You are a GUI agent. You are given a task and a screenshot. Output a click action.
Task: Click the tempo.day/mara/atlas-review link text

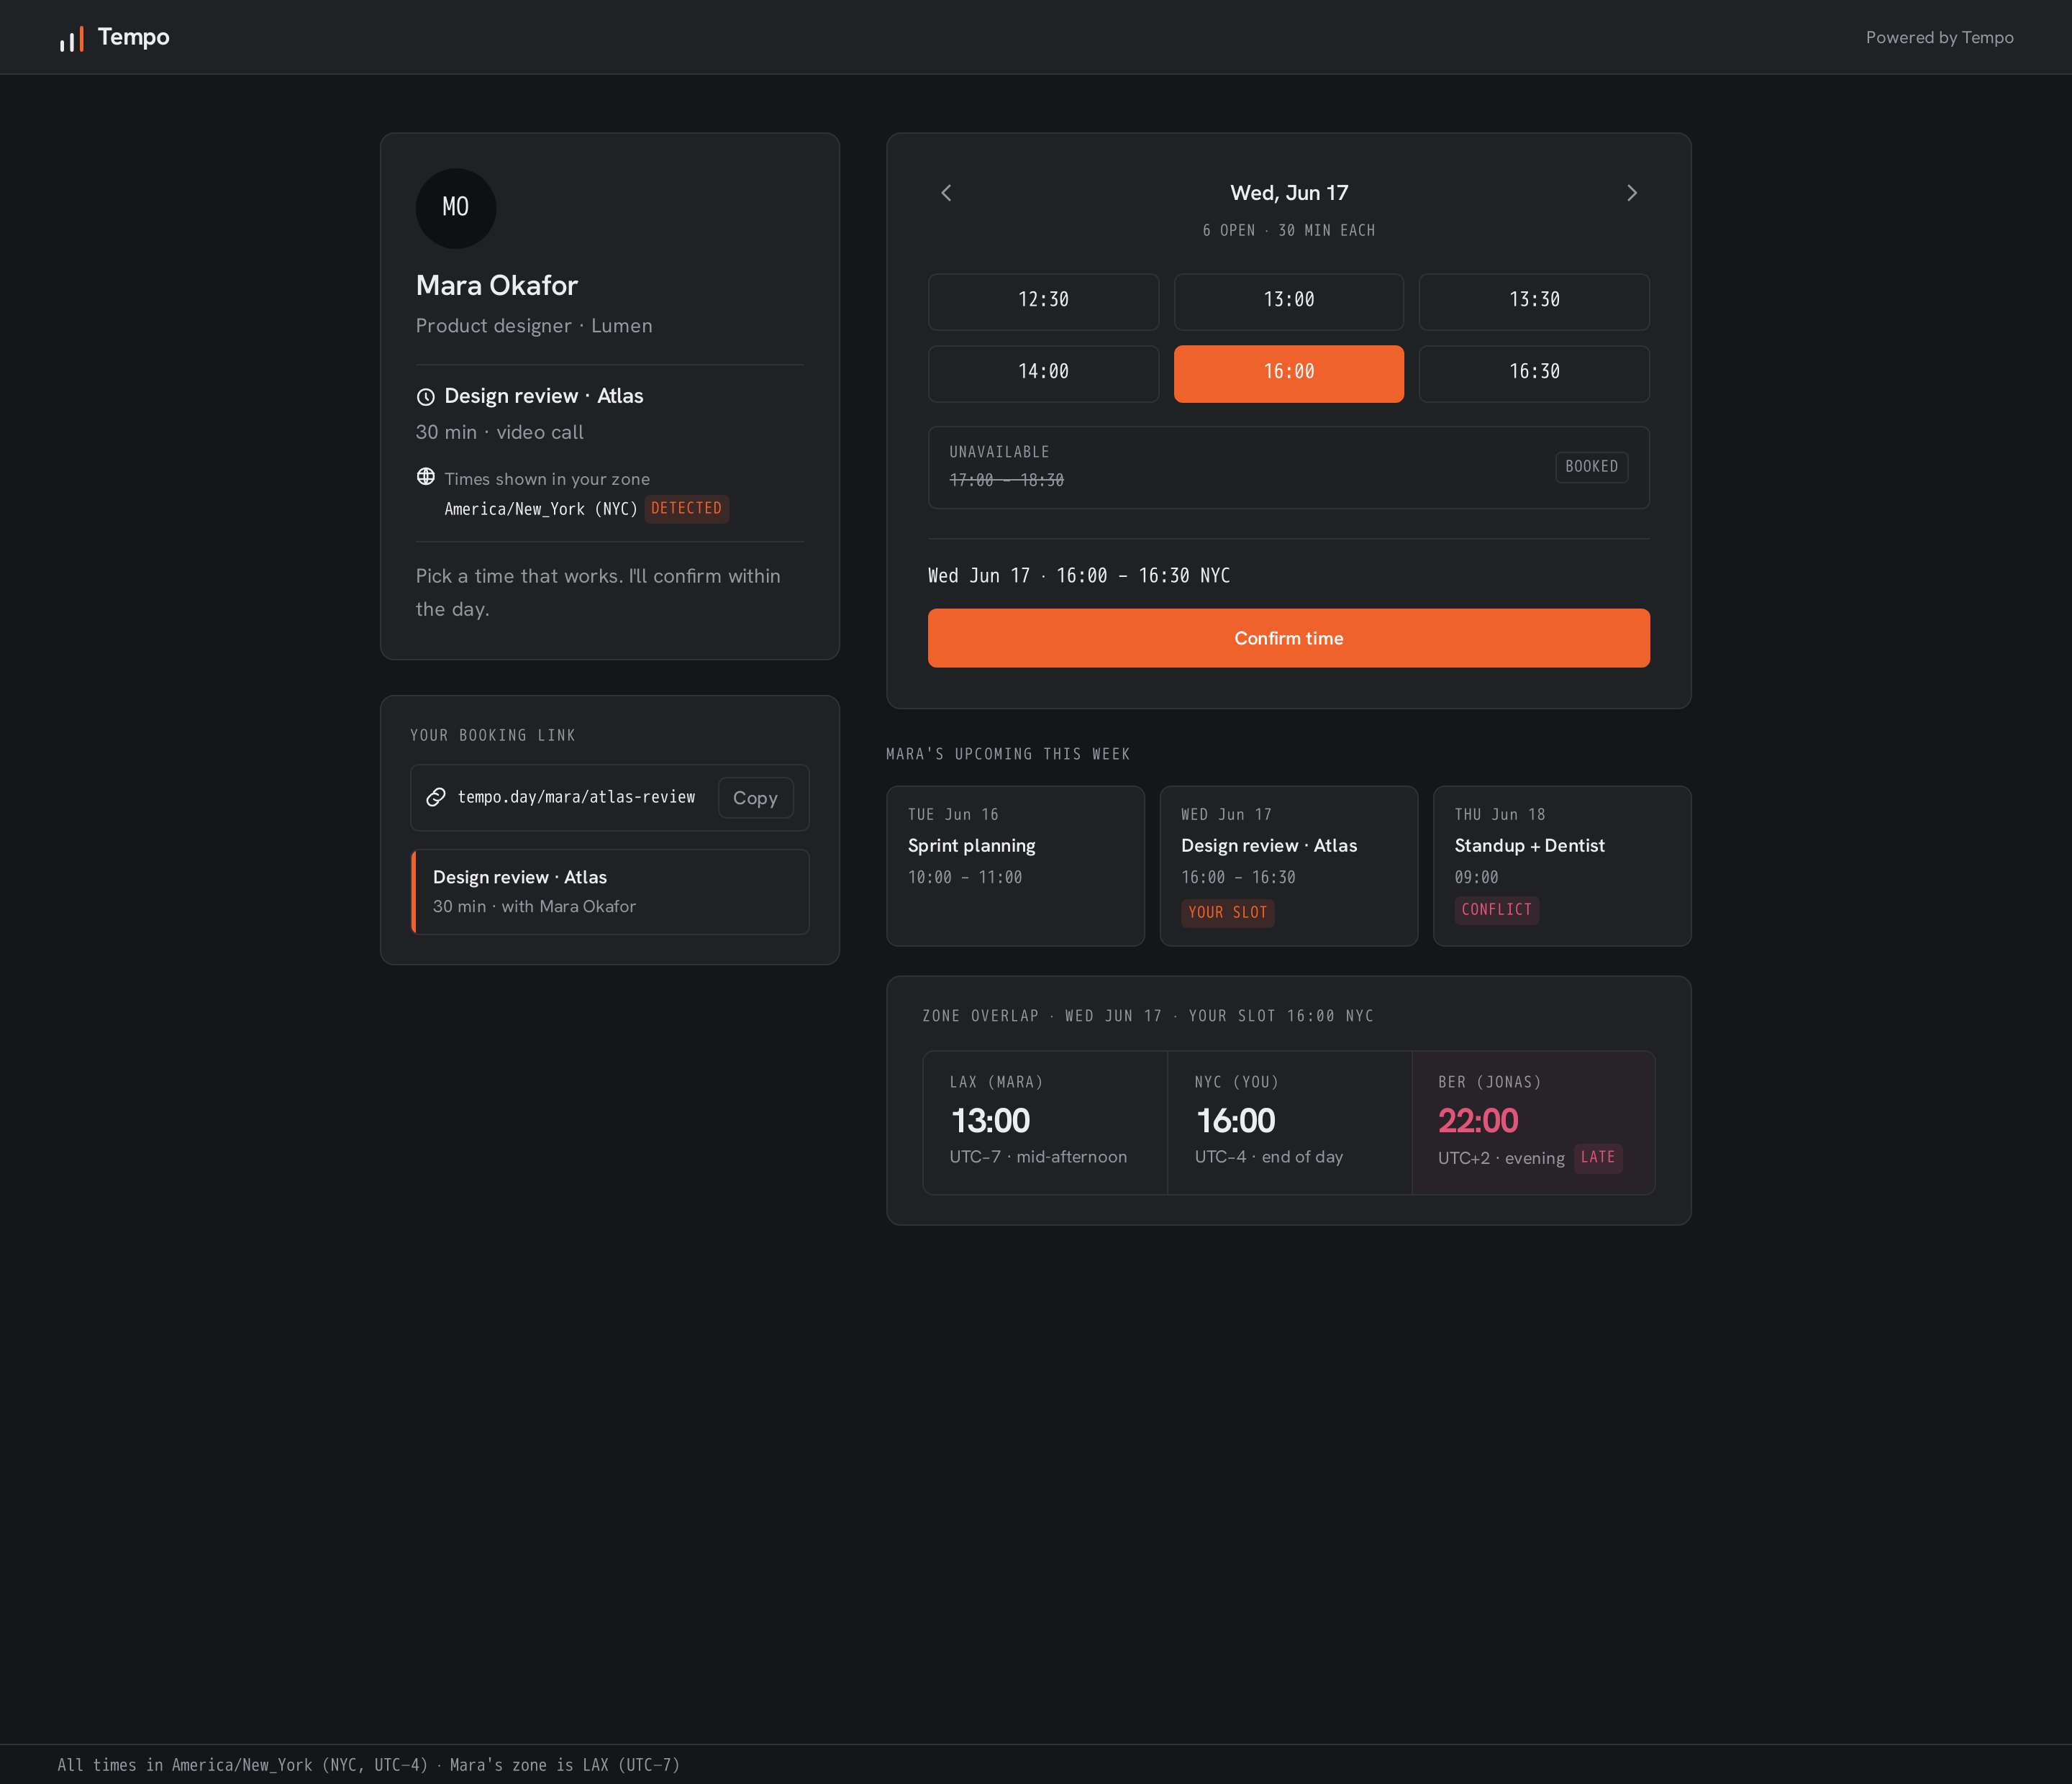tap(576, 797)
